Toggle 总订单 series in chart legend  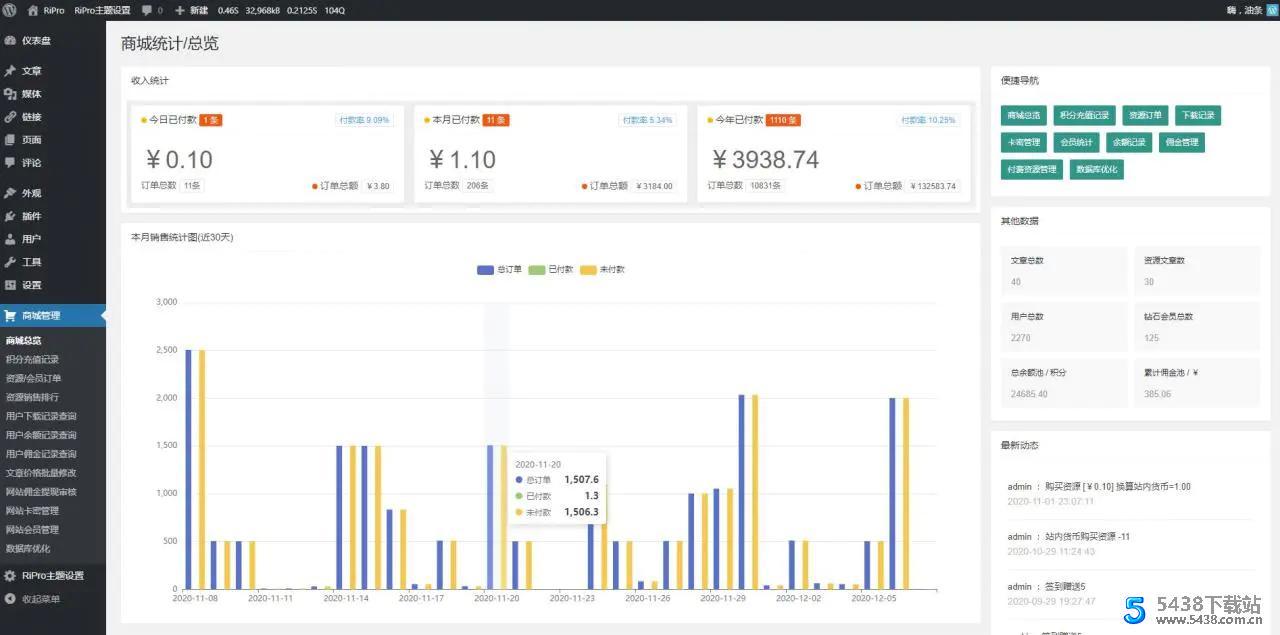pos(500,270)
